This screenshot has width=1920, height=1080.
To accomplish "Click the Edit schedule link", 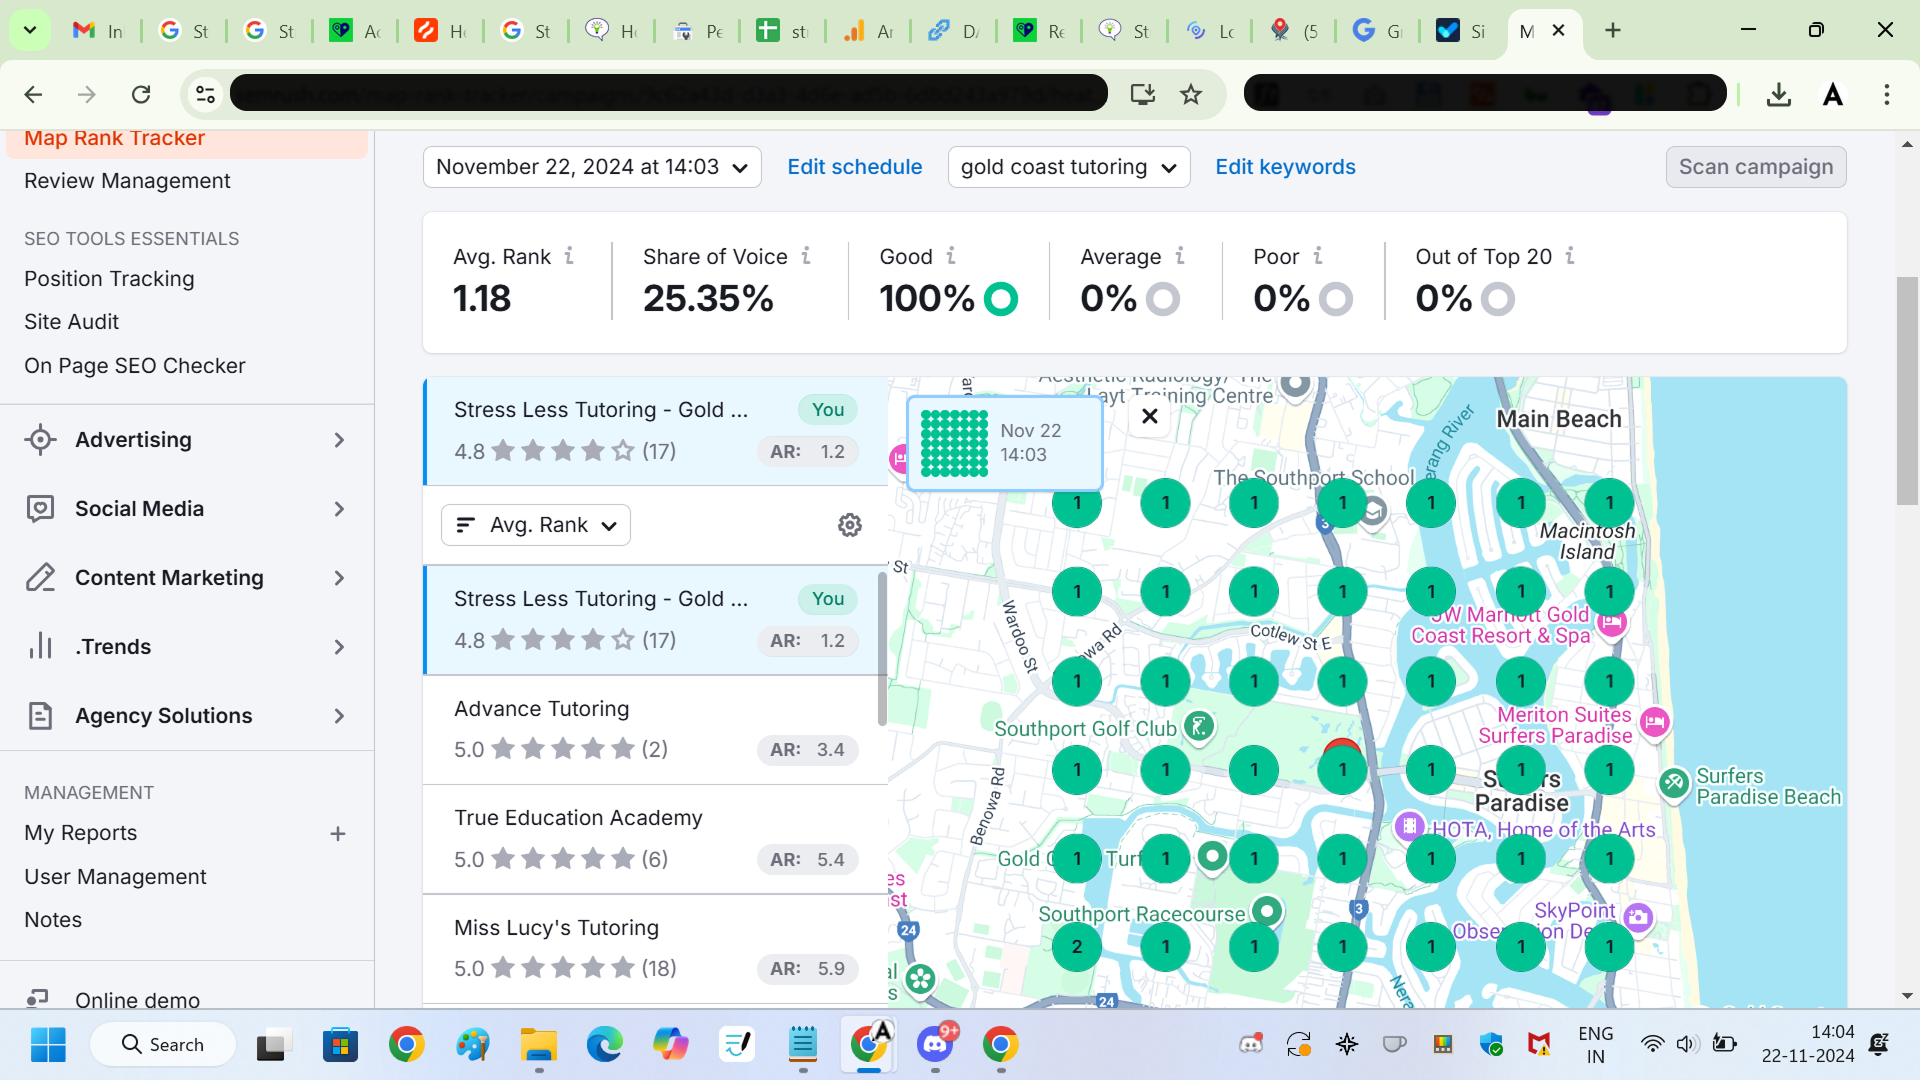I will tap(854, 167).
